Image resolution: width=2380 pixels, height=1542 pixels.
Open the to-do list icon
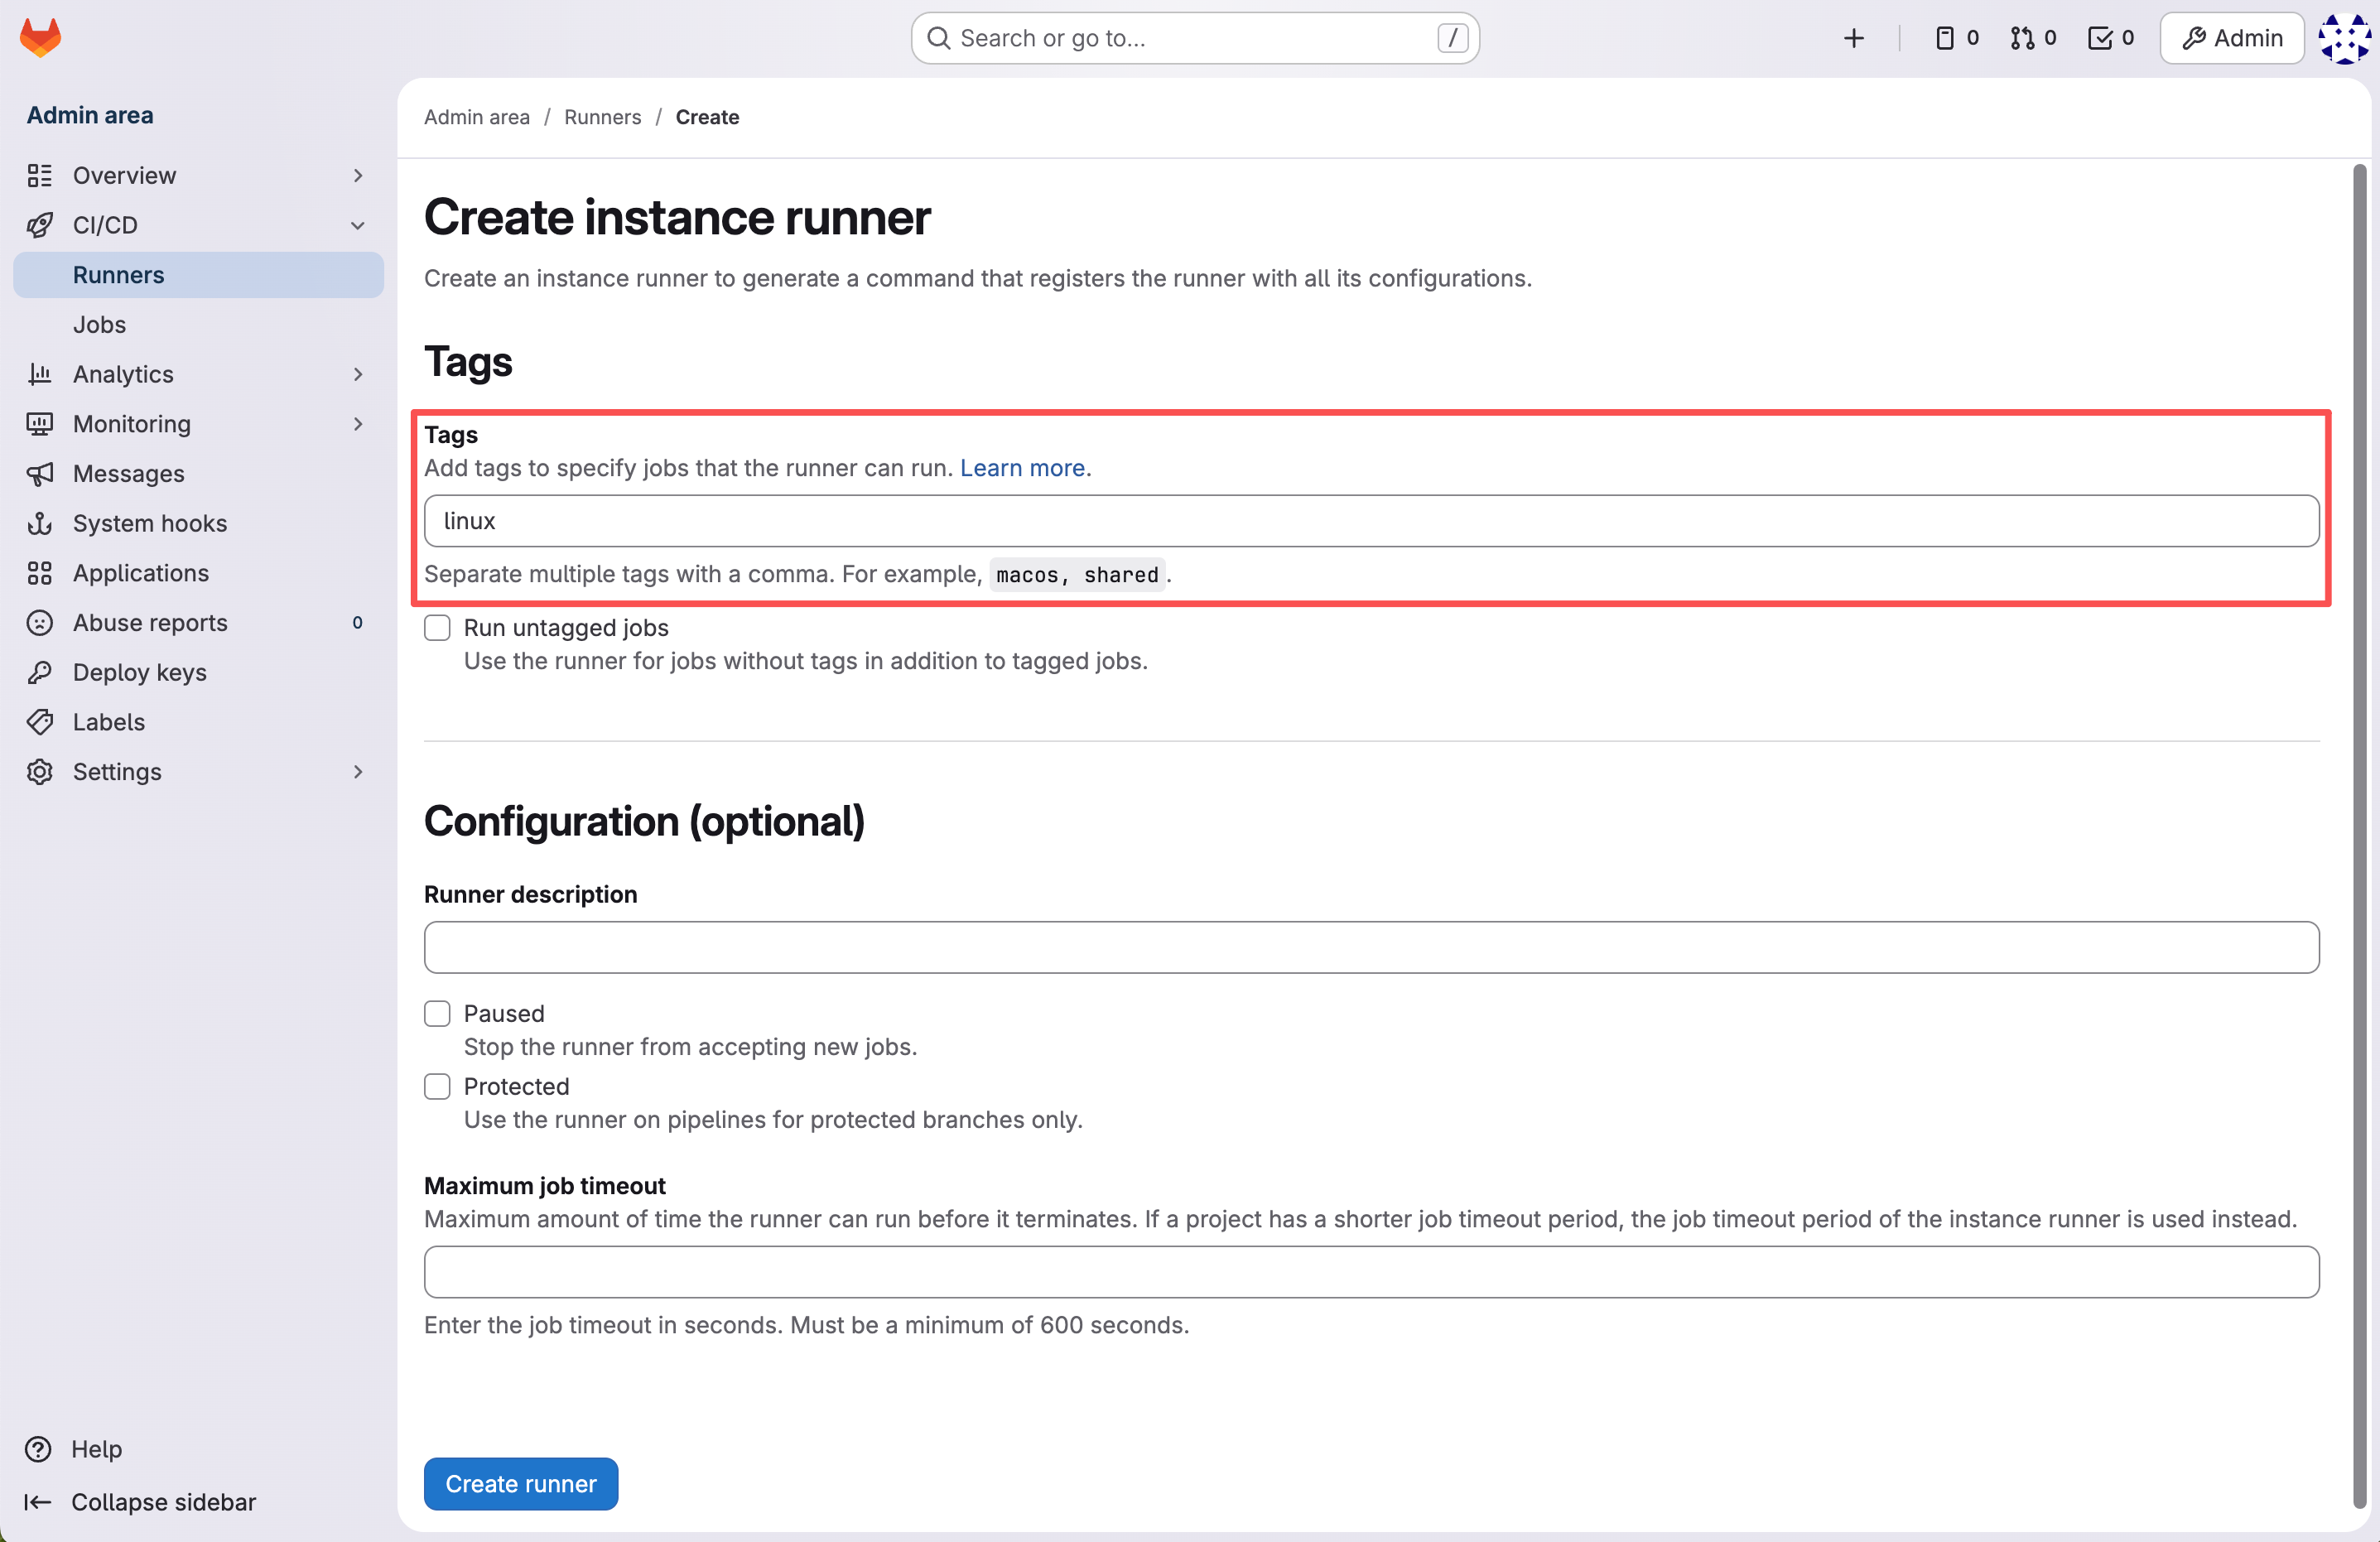2111,38
